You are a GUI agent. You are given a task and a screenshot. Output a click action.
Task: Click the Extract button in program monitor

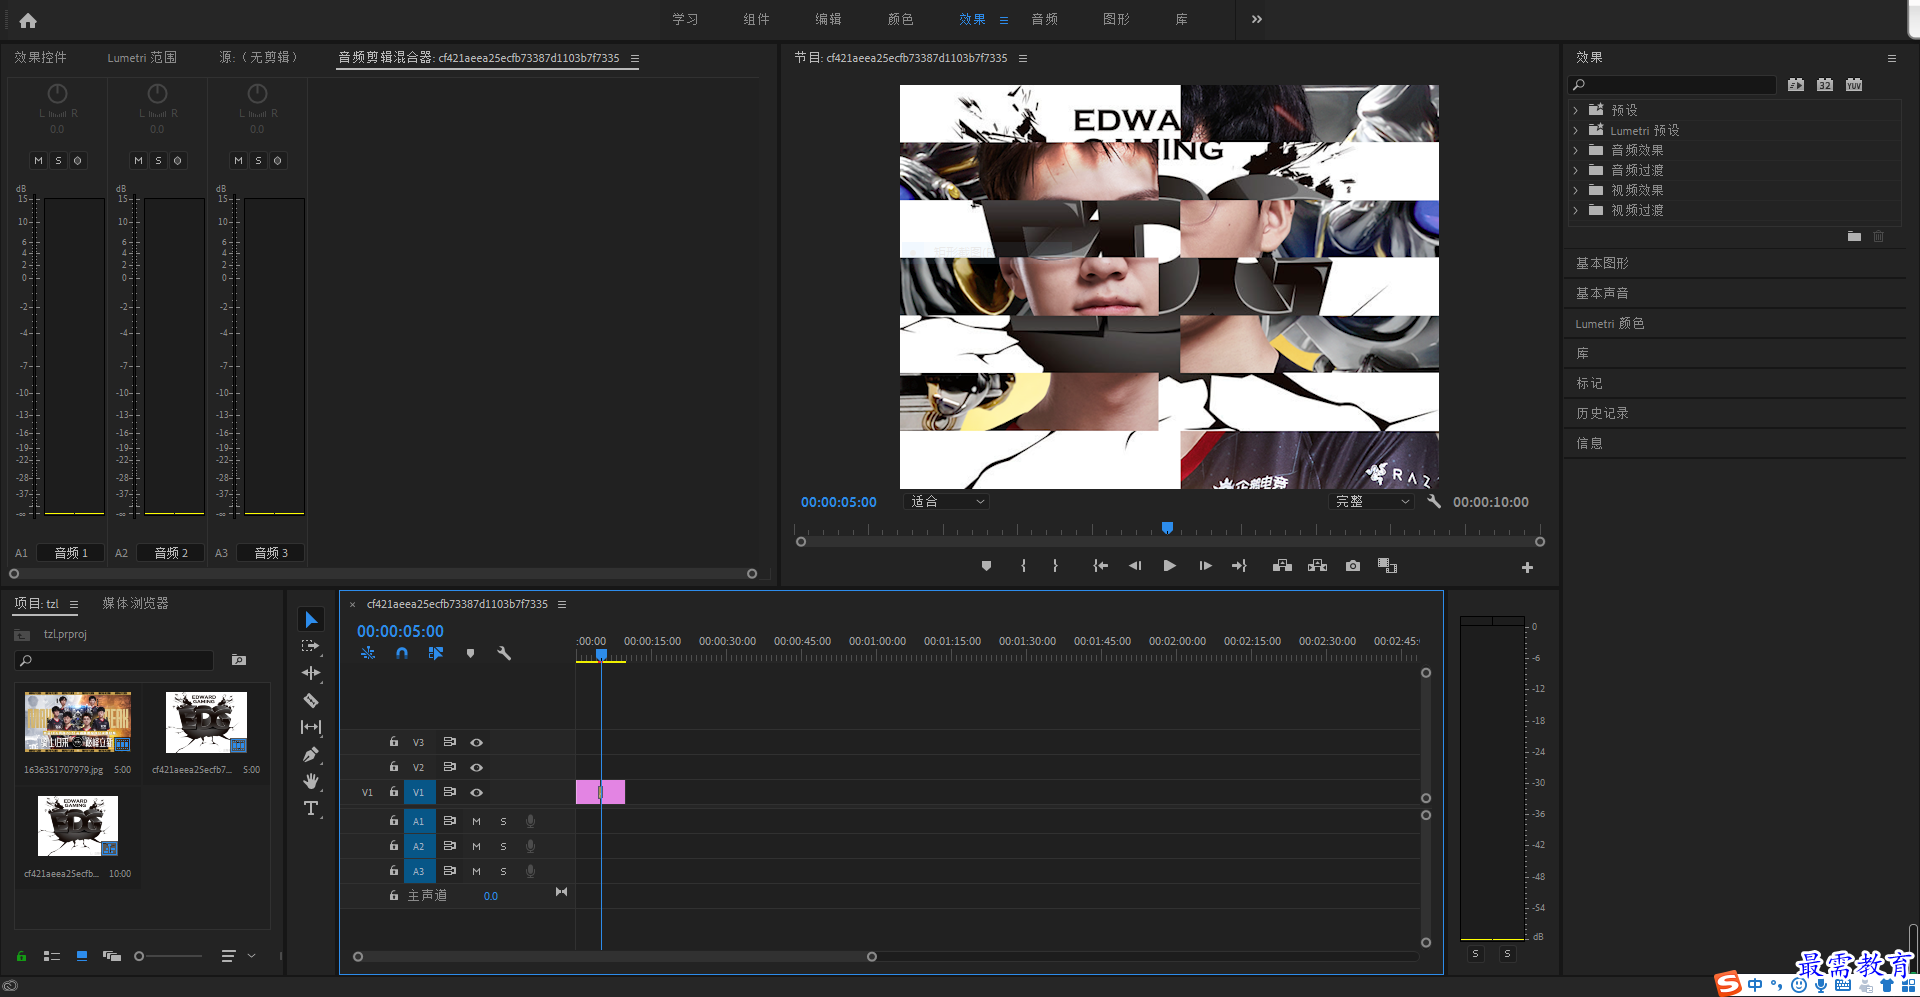[1318, 566]
